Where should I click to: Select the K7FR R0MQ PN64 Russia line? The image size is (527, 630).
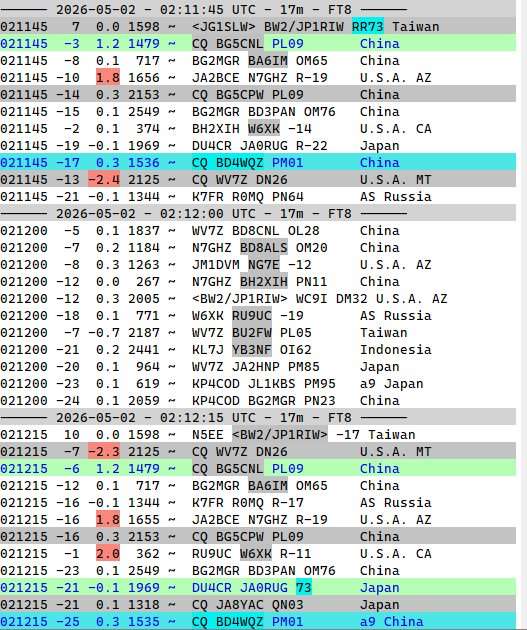pyautogui.click(x=258, y=197)
